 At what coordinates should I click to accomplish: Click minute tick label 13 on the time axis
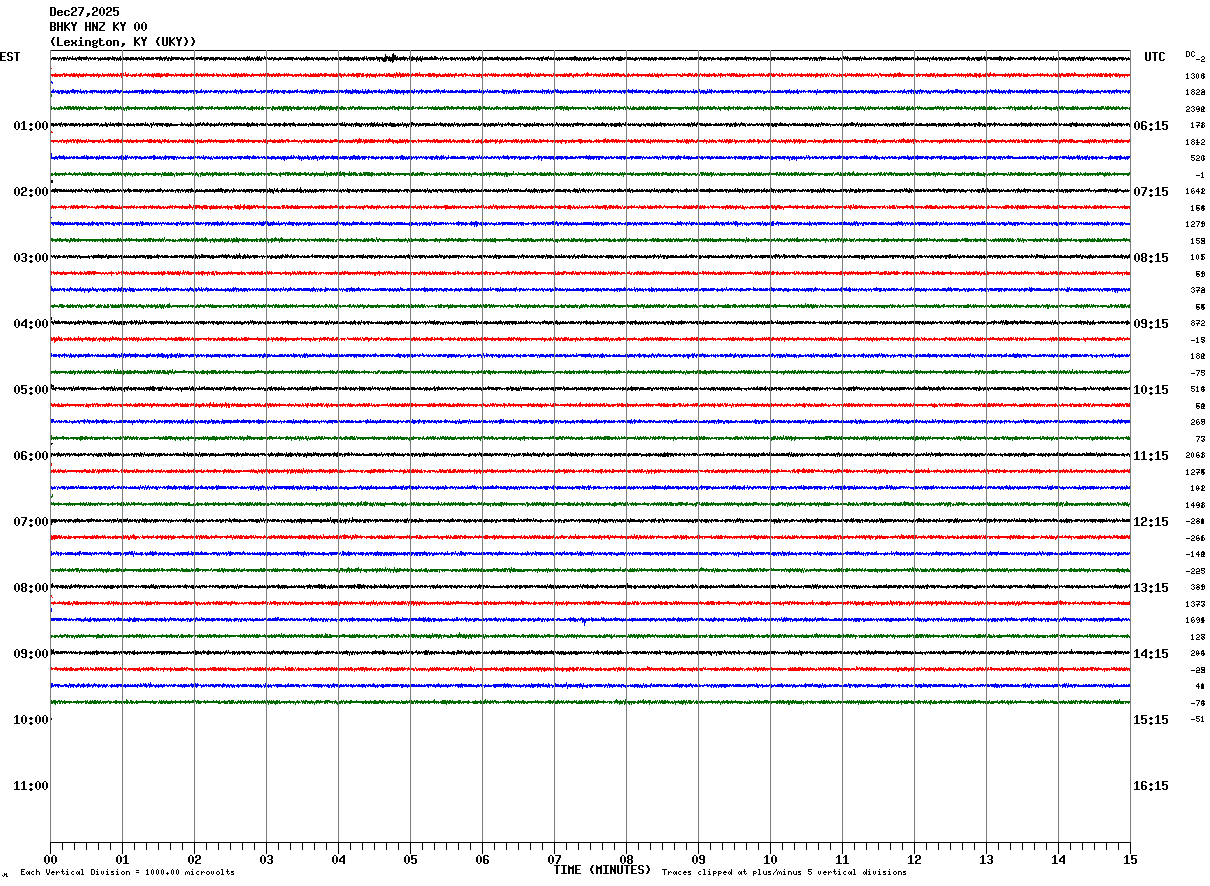[986, 860]
